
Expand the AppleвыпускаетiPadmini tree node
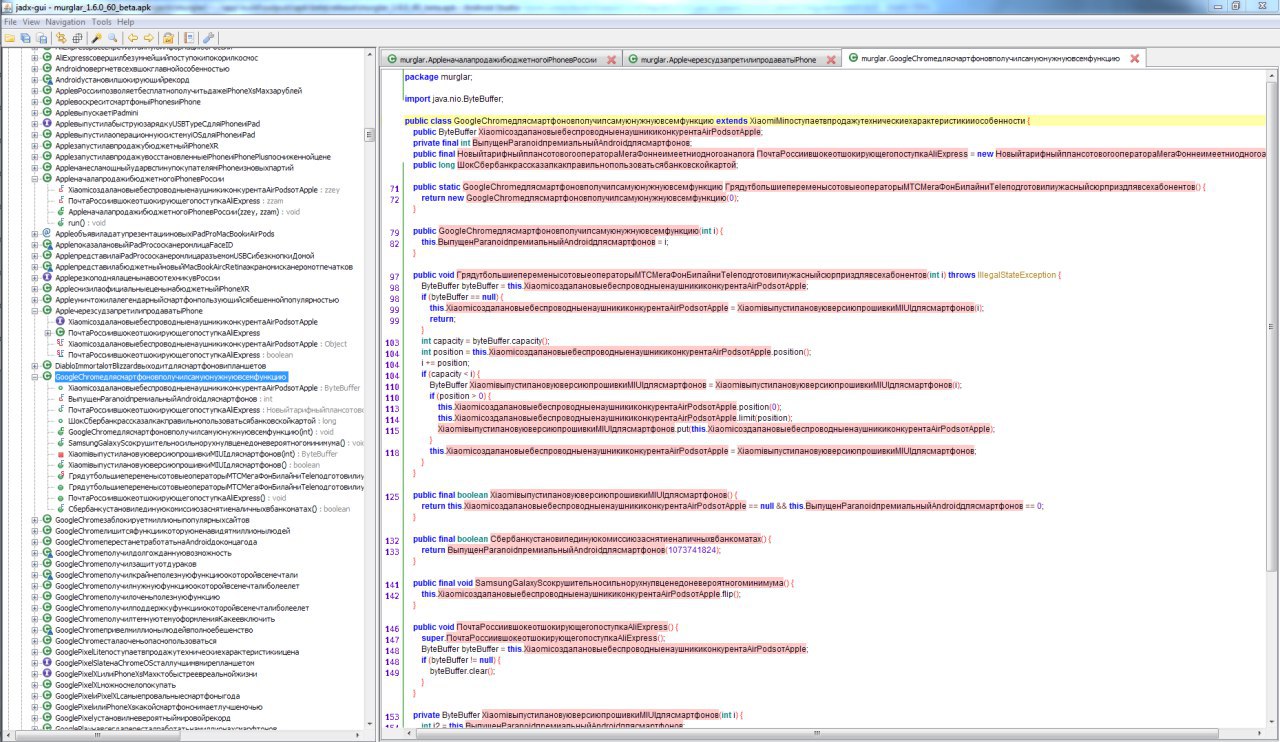(x=35, y=112)
